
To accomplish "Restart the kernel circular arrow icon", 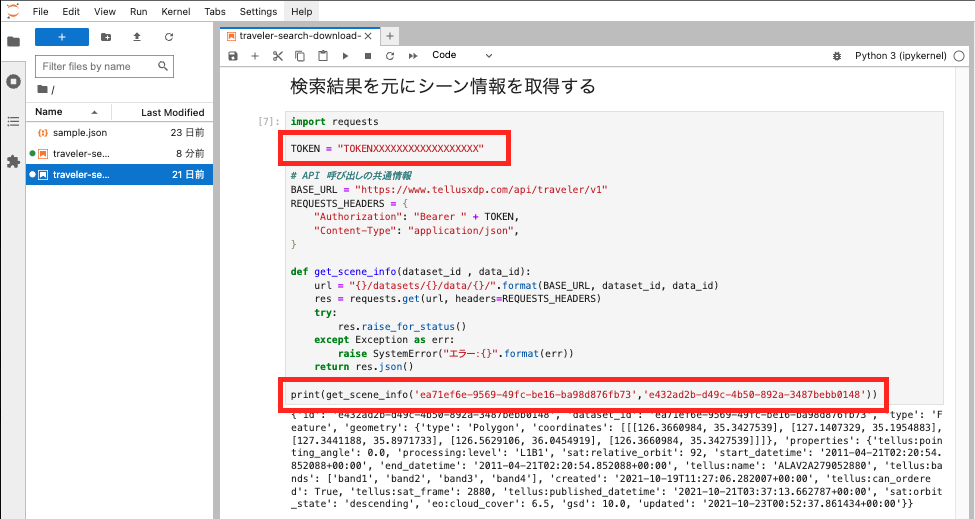I will click(390, 56).
